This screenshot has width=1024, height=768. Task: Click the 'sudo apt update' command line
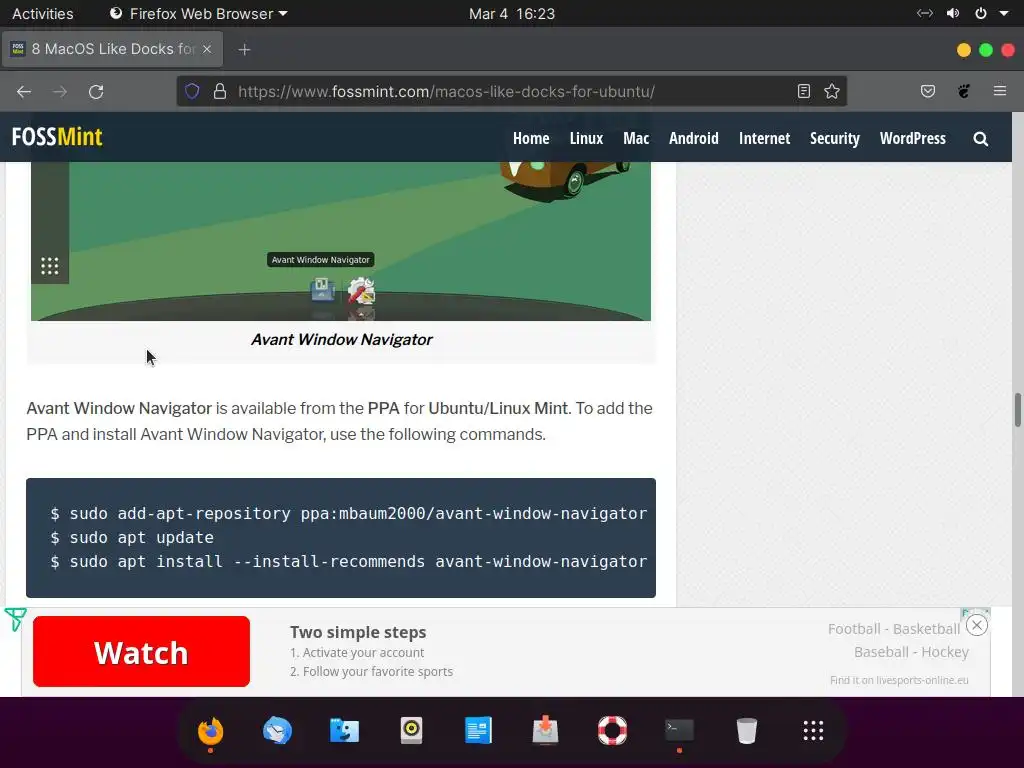(132, 537)
